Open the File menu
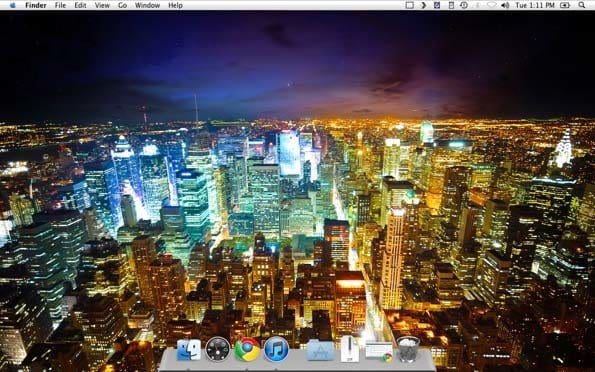Viewport: 595px width, 372px height. pyautogui.click(x=60, y=5)
